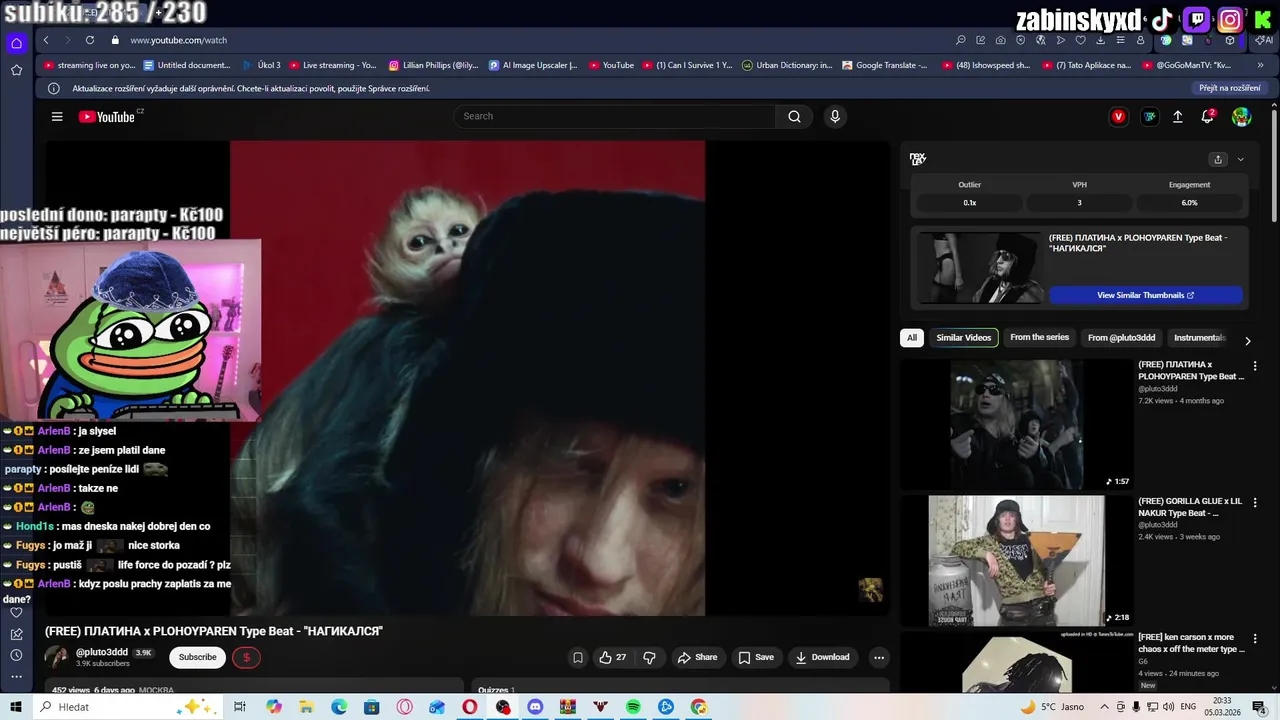
Task: Click the red dollar icon beside Subscribe
Action: (x=246, y=657)
